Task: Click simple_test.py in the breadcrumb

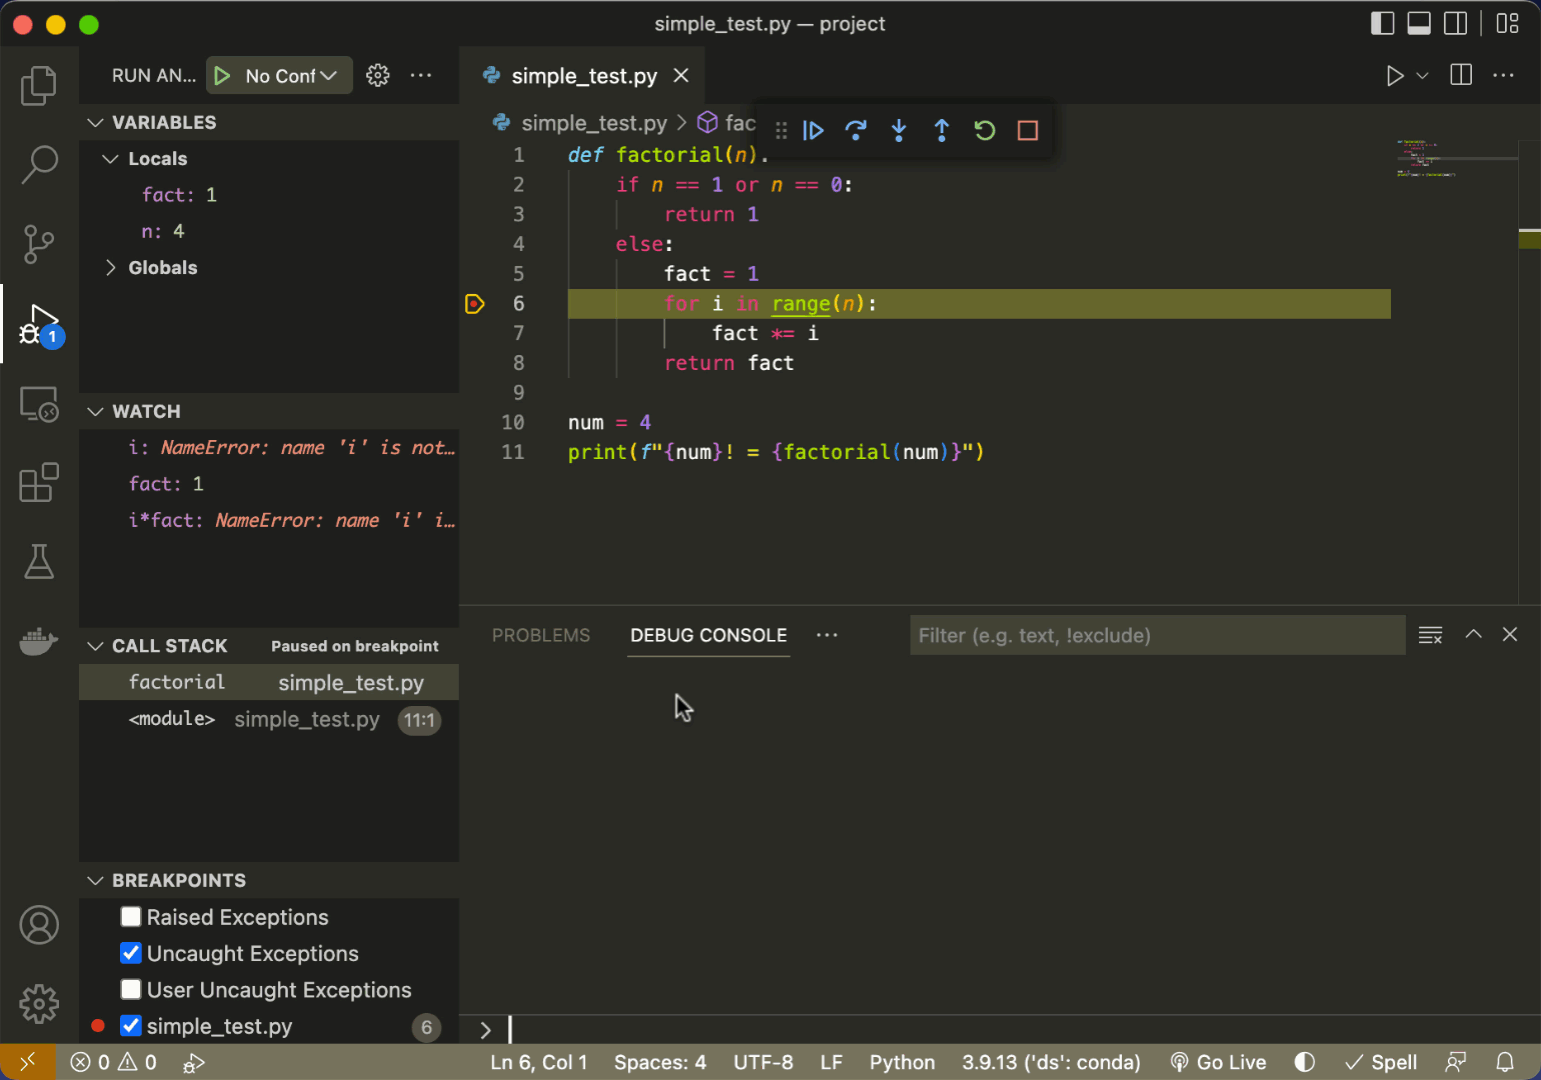Action: (x=593, y=123)
